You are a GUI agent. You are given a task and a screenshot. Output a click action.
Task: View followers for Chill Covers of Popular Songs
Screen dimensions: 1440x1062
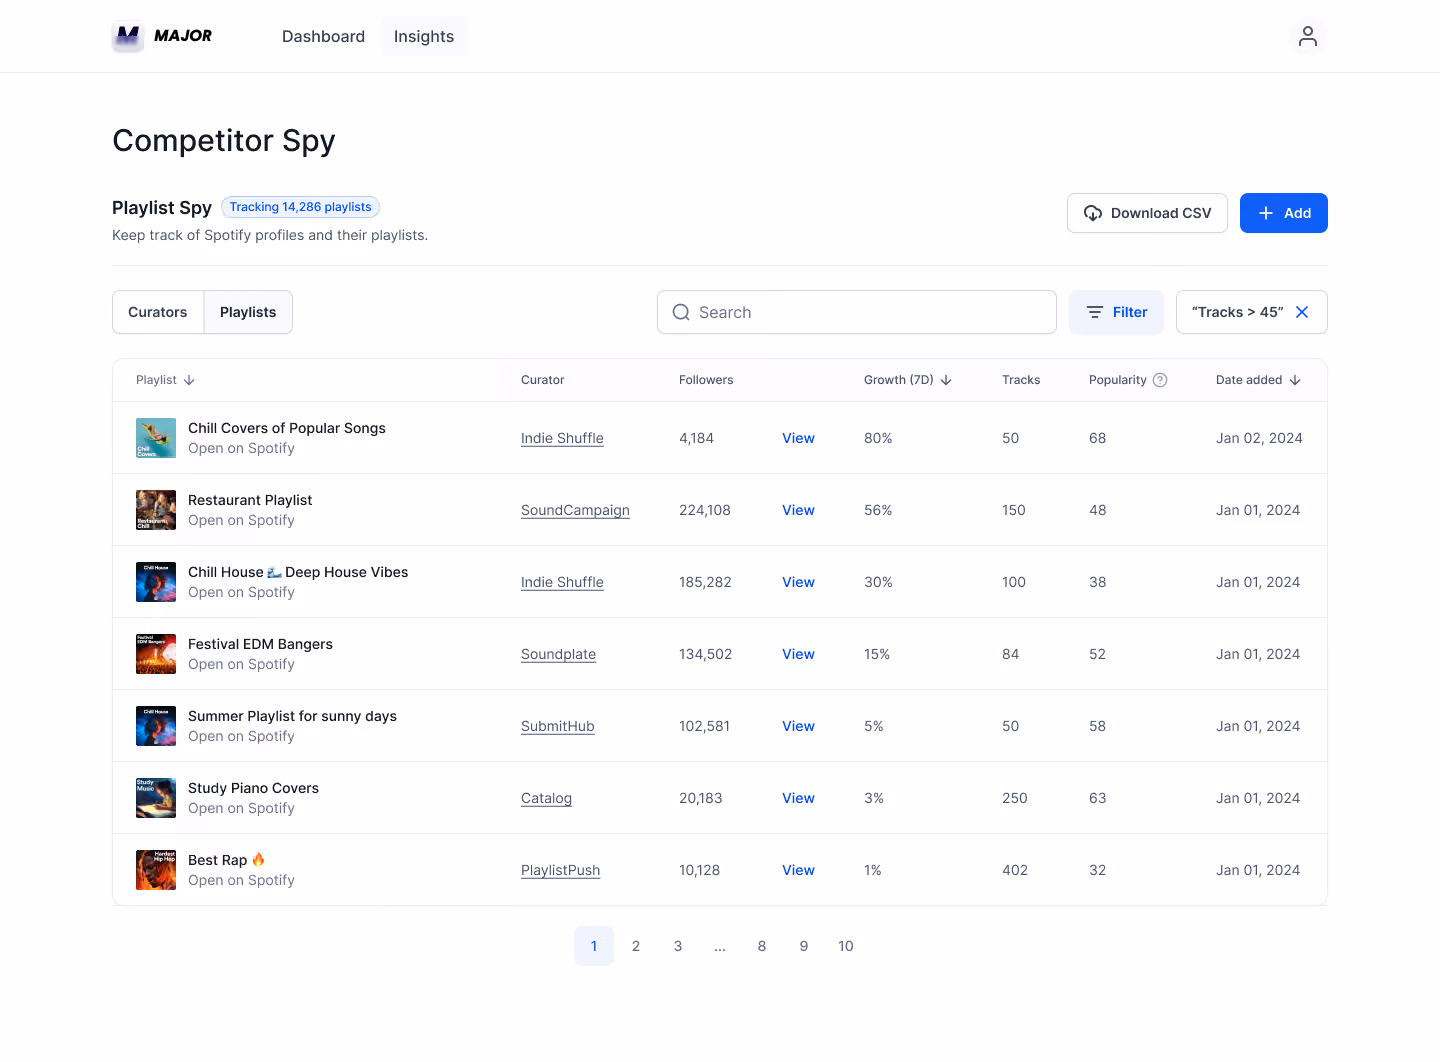pyautogui.click(x=798, y=438)
